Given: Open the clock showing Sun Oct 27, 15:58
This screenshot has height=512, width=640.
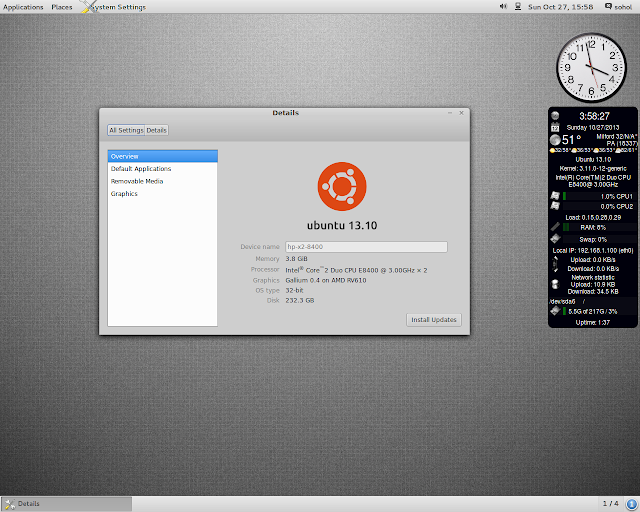Looking at the screenshot, I should [560, 7].
